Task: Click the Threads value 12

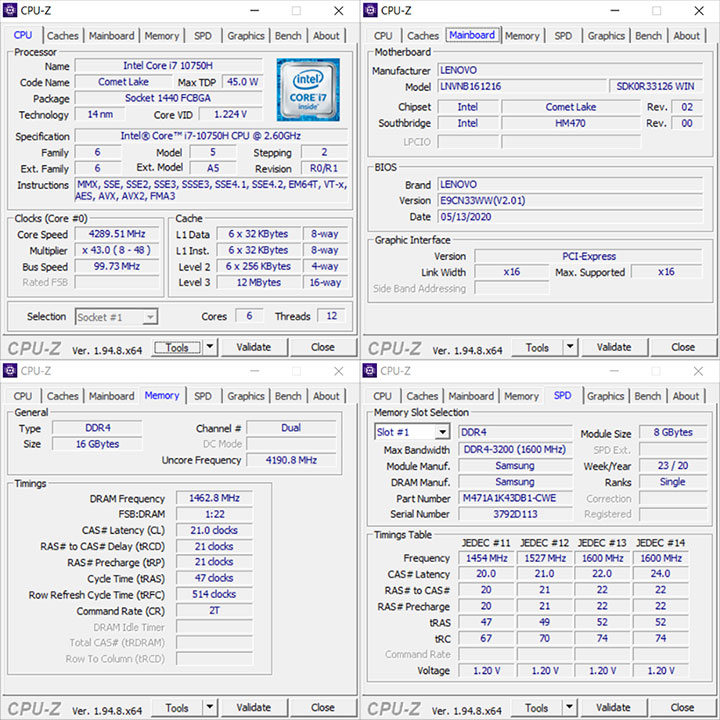Action: coord(332,316)
